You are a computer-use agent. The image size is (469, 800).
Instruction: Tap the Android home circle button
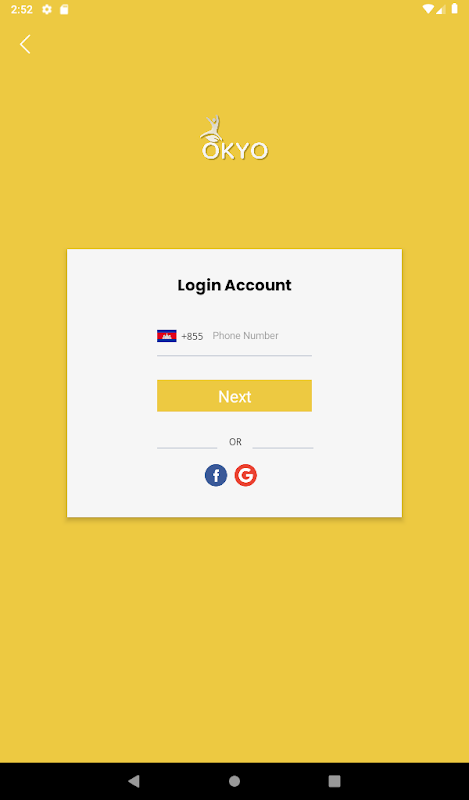coord(234,781)
